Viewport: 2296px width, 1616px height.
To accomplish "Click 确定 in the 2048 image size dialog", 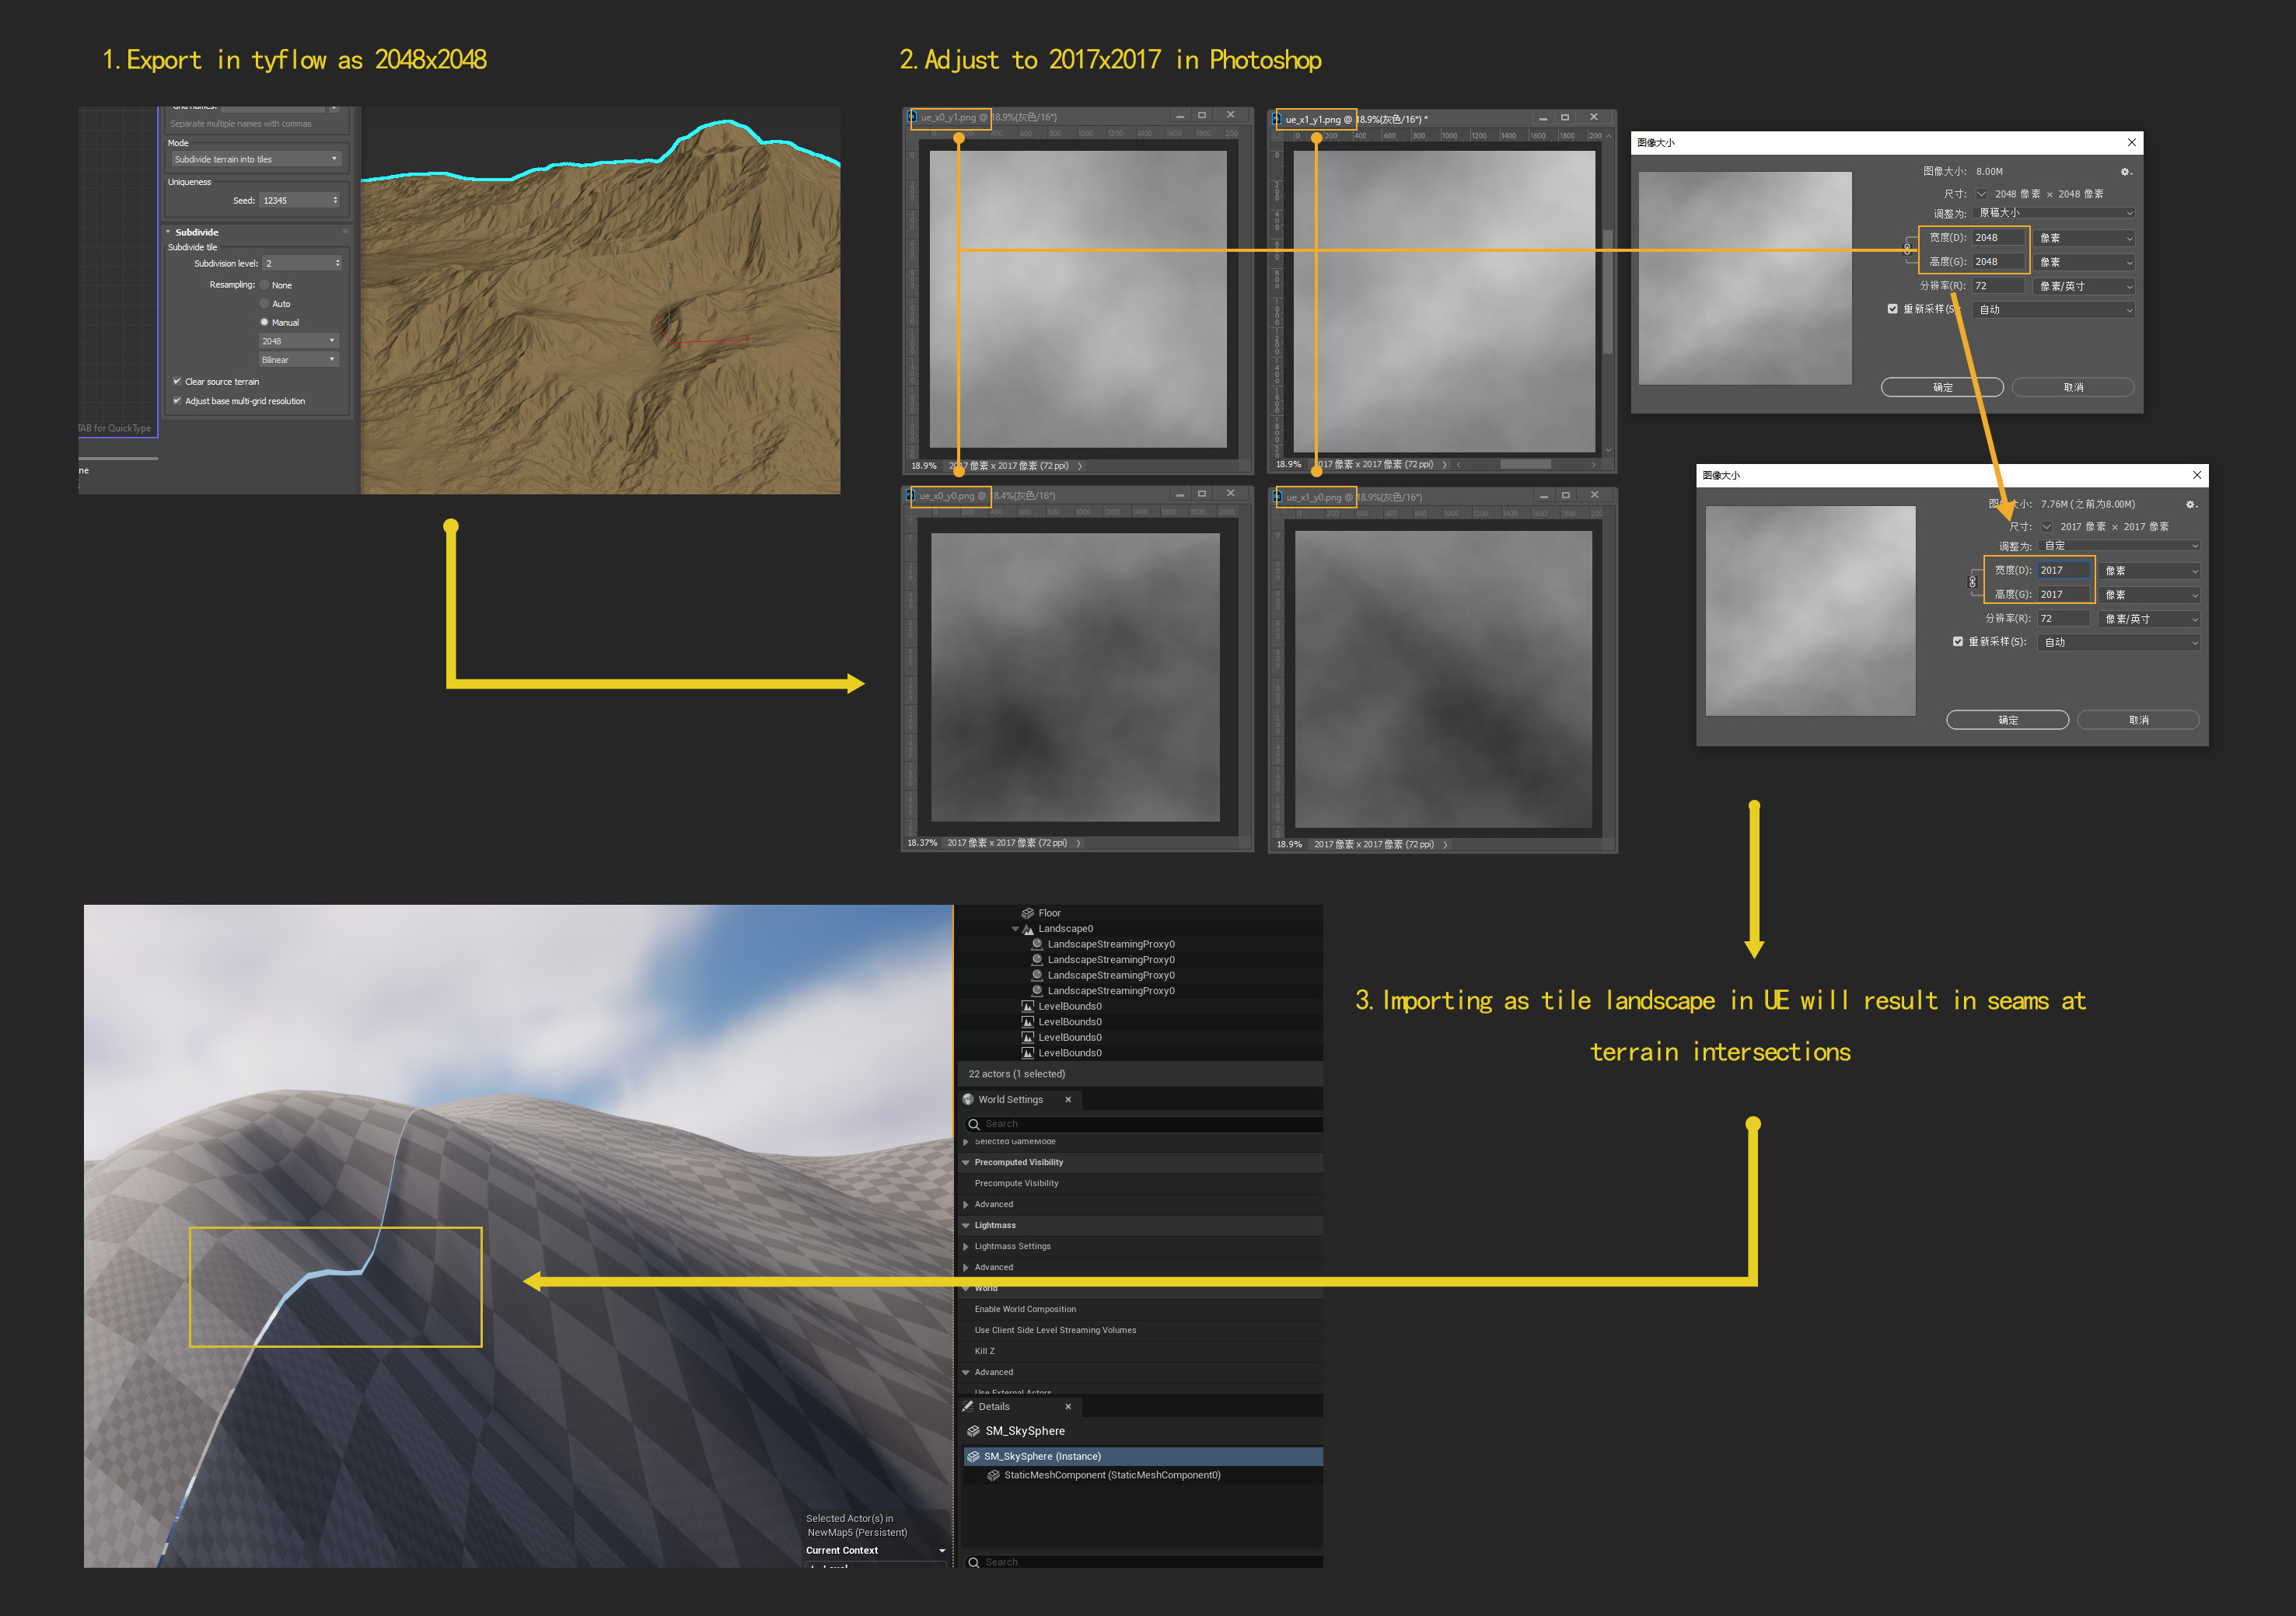I will (1942, 387).
